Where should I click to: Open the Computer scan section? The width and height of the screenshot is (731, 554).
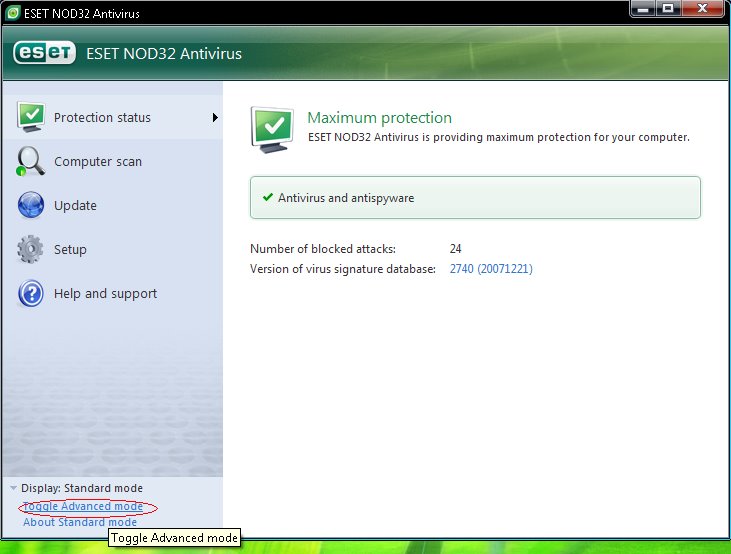tap(113, 161)
